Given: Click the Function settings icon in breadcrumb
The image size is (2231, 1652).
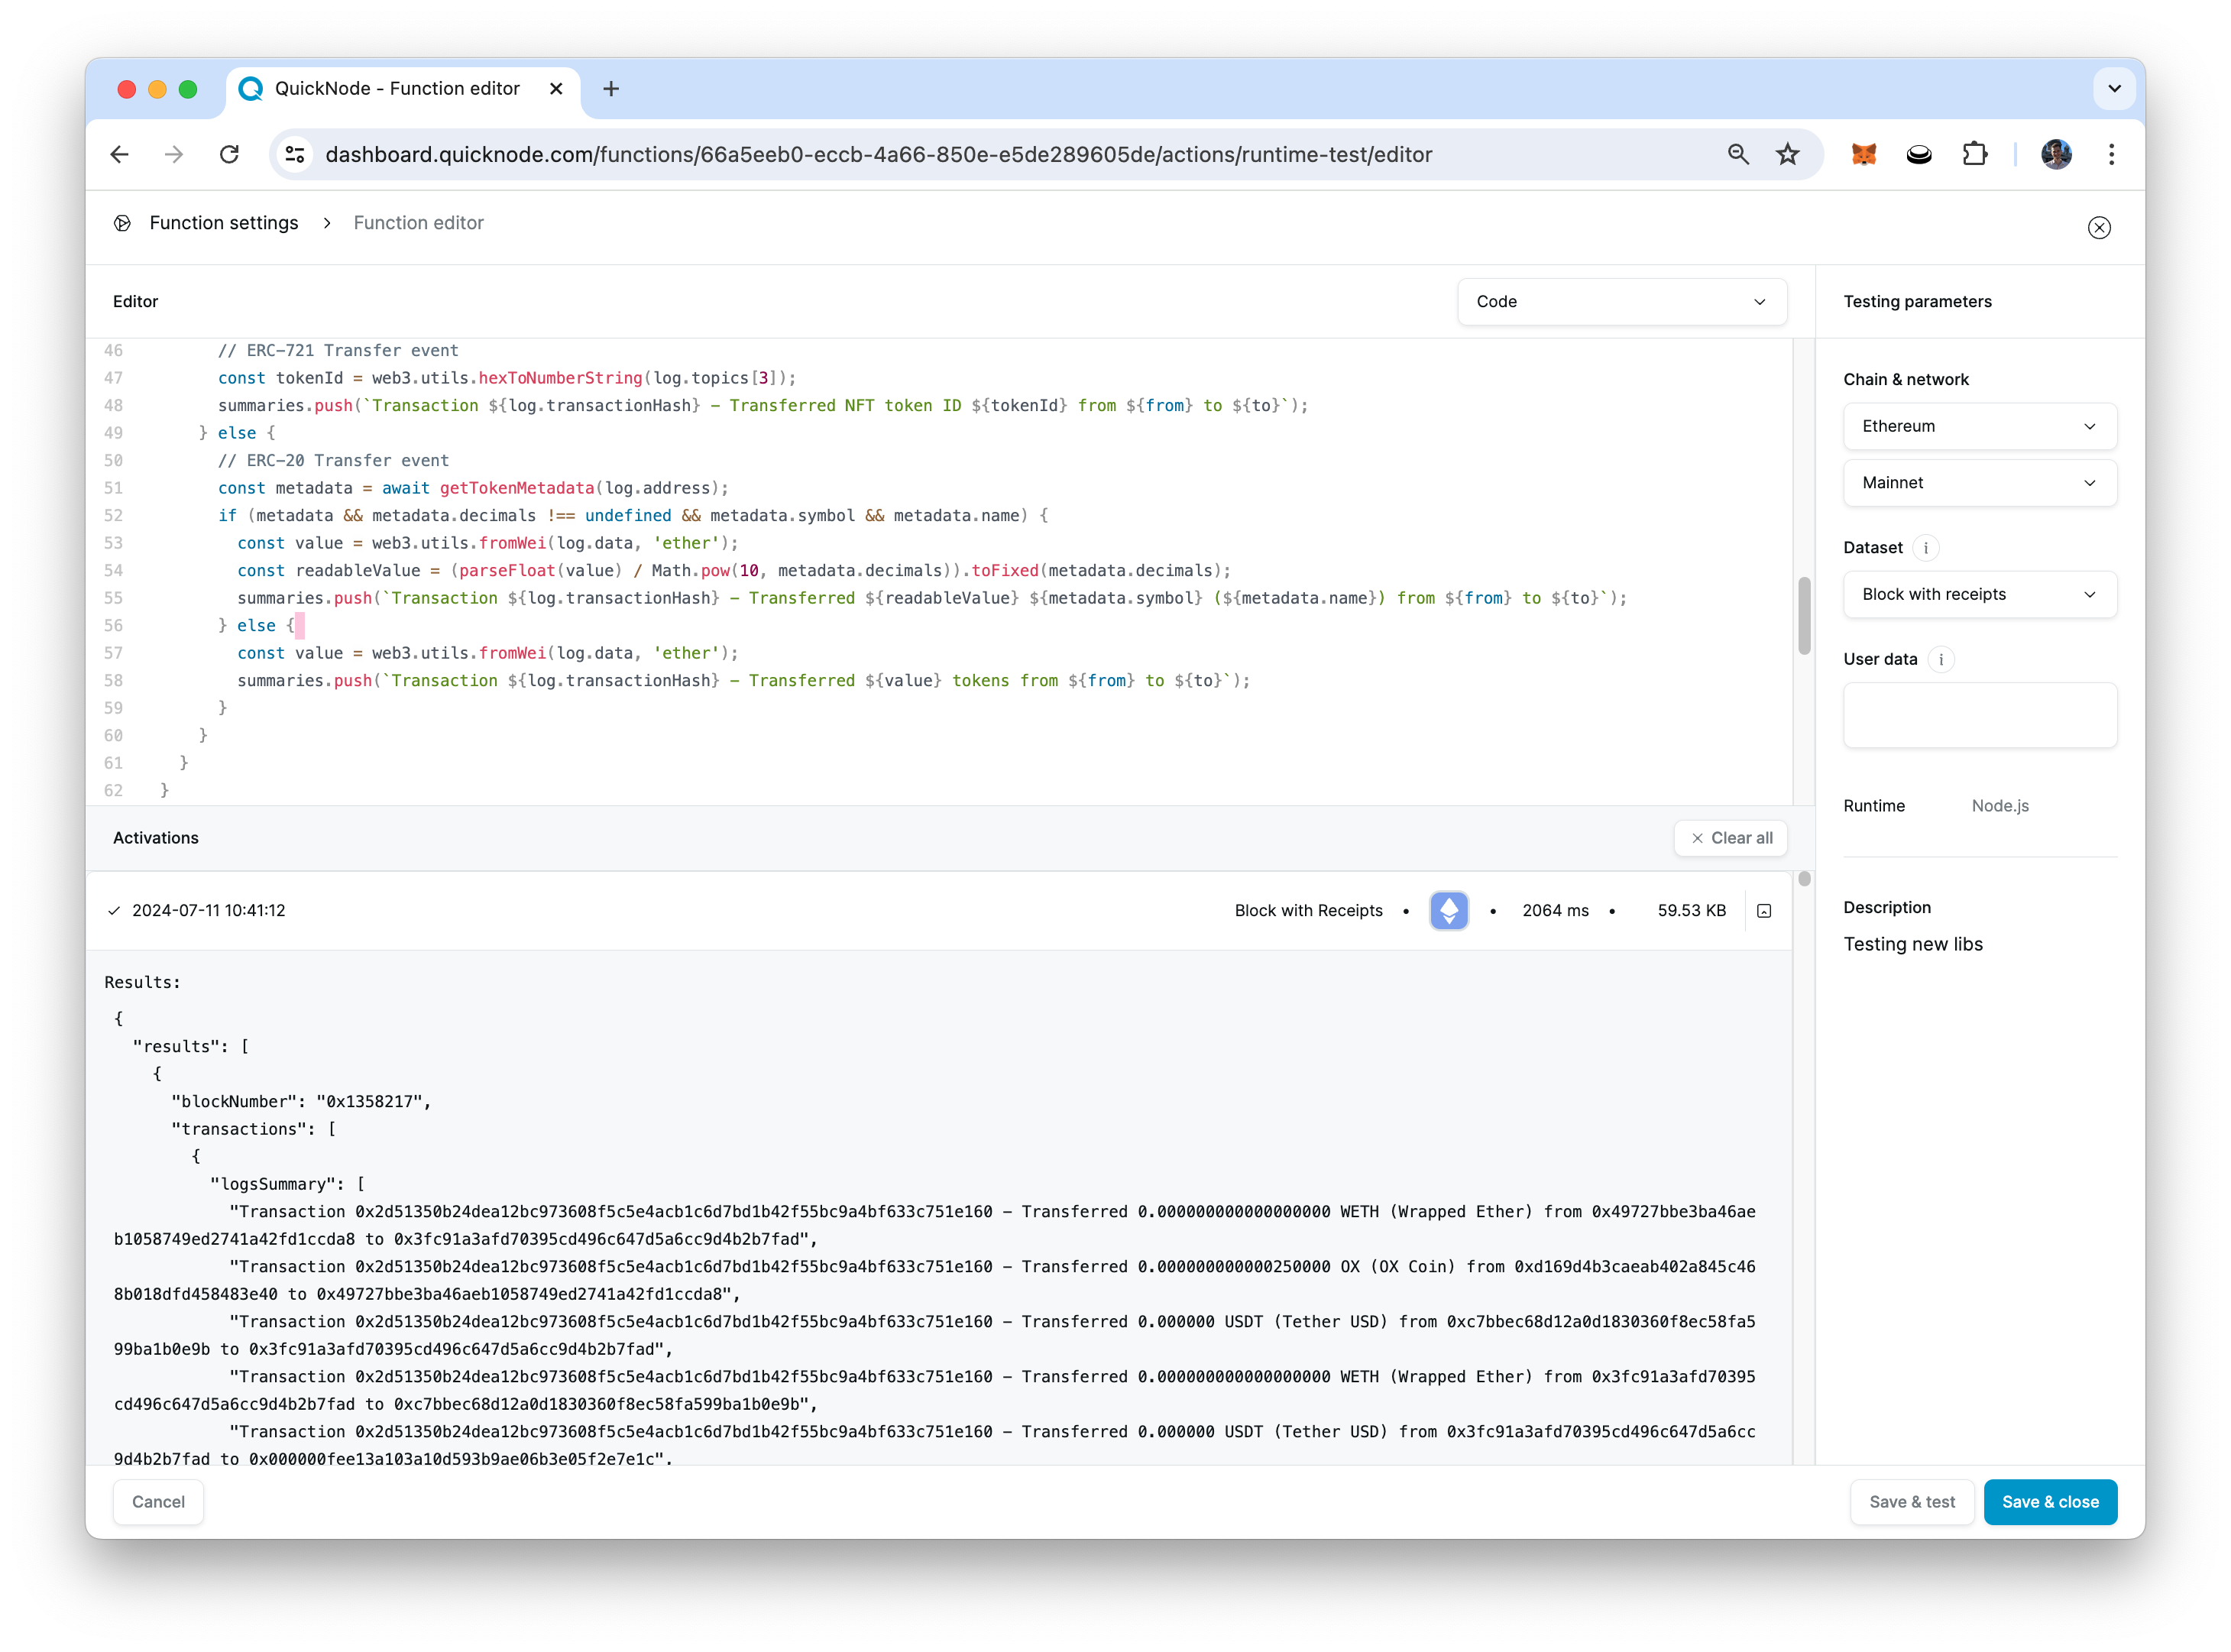Looking at the screenshot, I should pyautogui.click(x=122, y=223).
